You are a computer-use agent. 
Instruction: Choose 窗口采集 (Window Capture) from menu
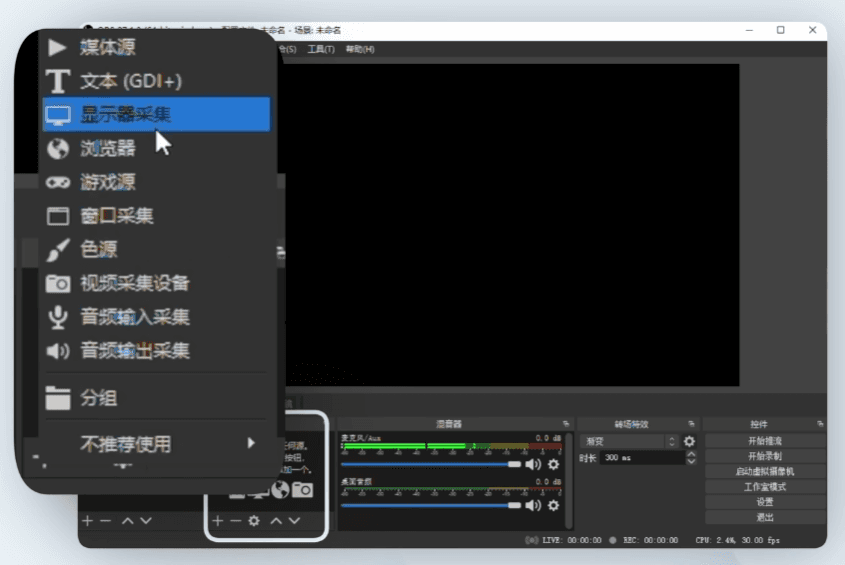(116, 216)
